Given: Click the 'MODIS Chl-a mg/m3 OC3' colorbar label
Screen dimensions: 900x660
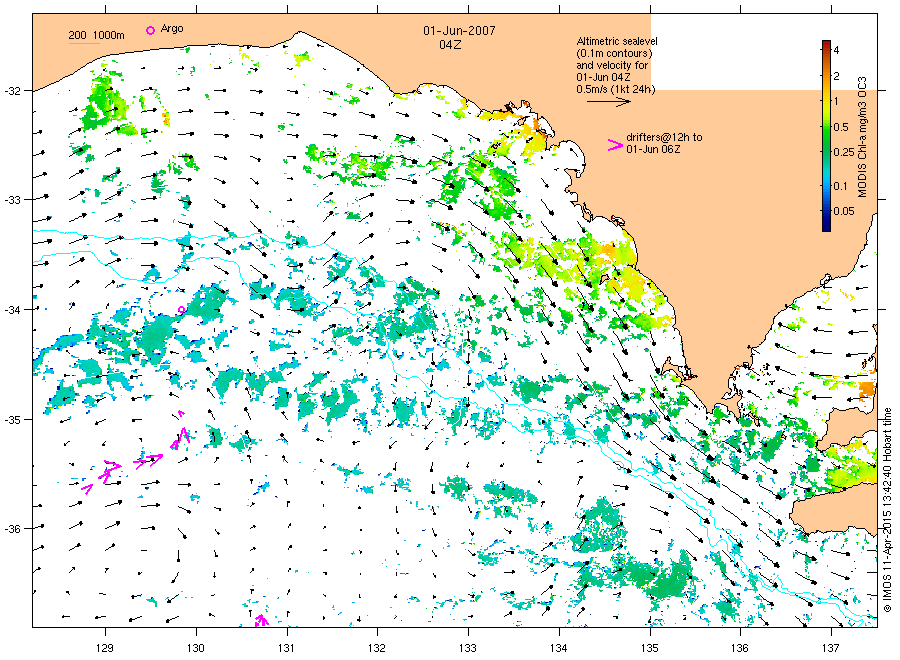Looking at the screenshot, I should (862, 137).
